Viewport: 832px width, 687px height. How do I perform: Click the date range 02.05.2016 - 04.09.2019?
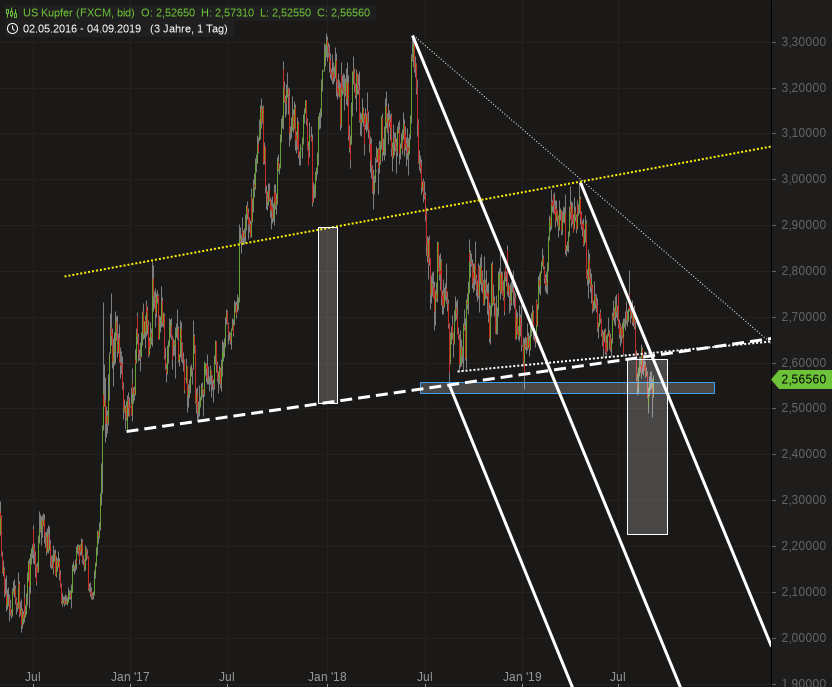(x=82, y=29)
